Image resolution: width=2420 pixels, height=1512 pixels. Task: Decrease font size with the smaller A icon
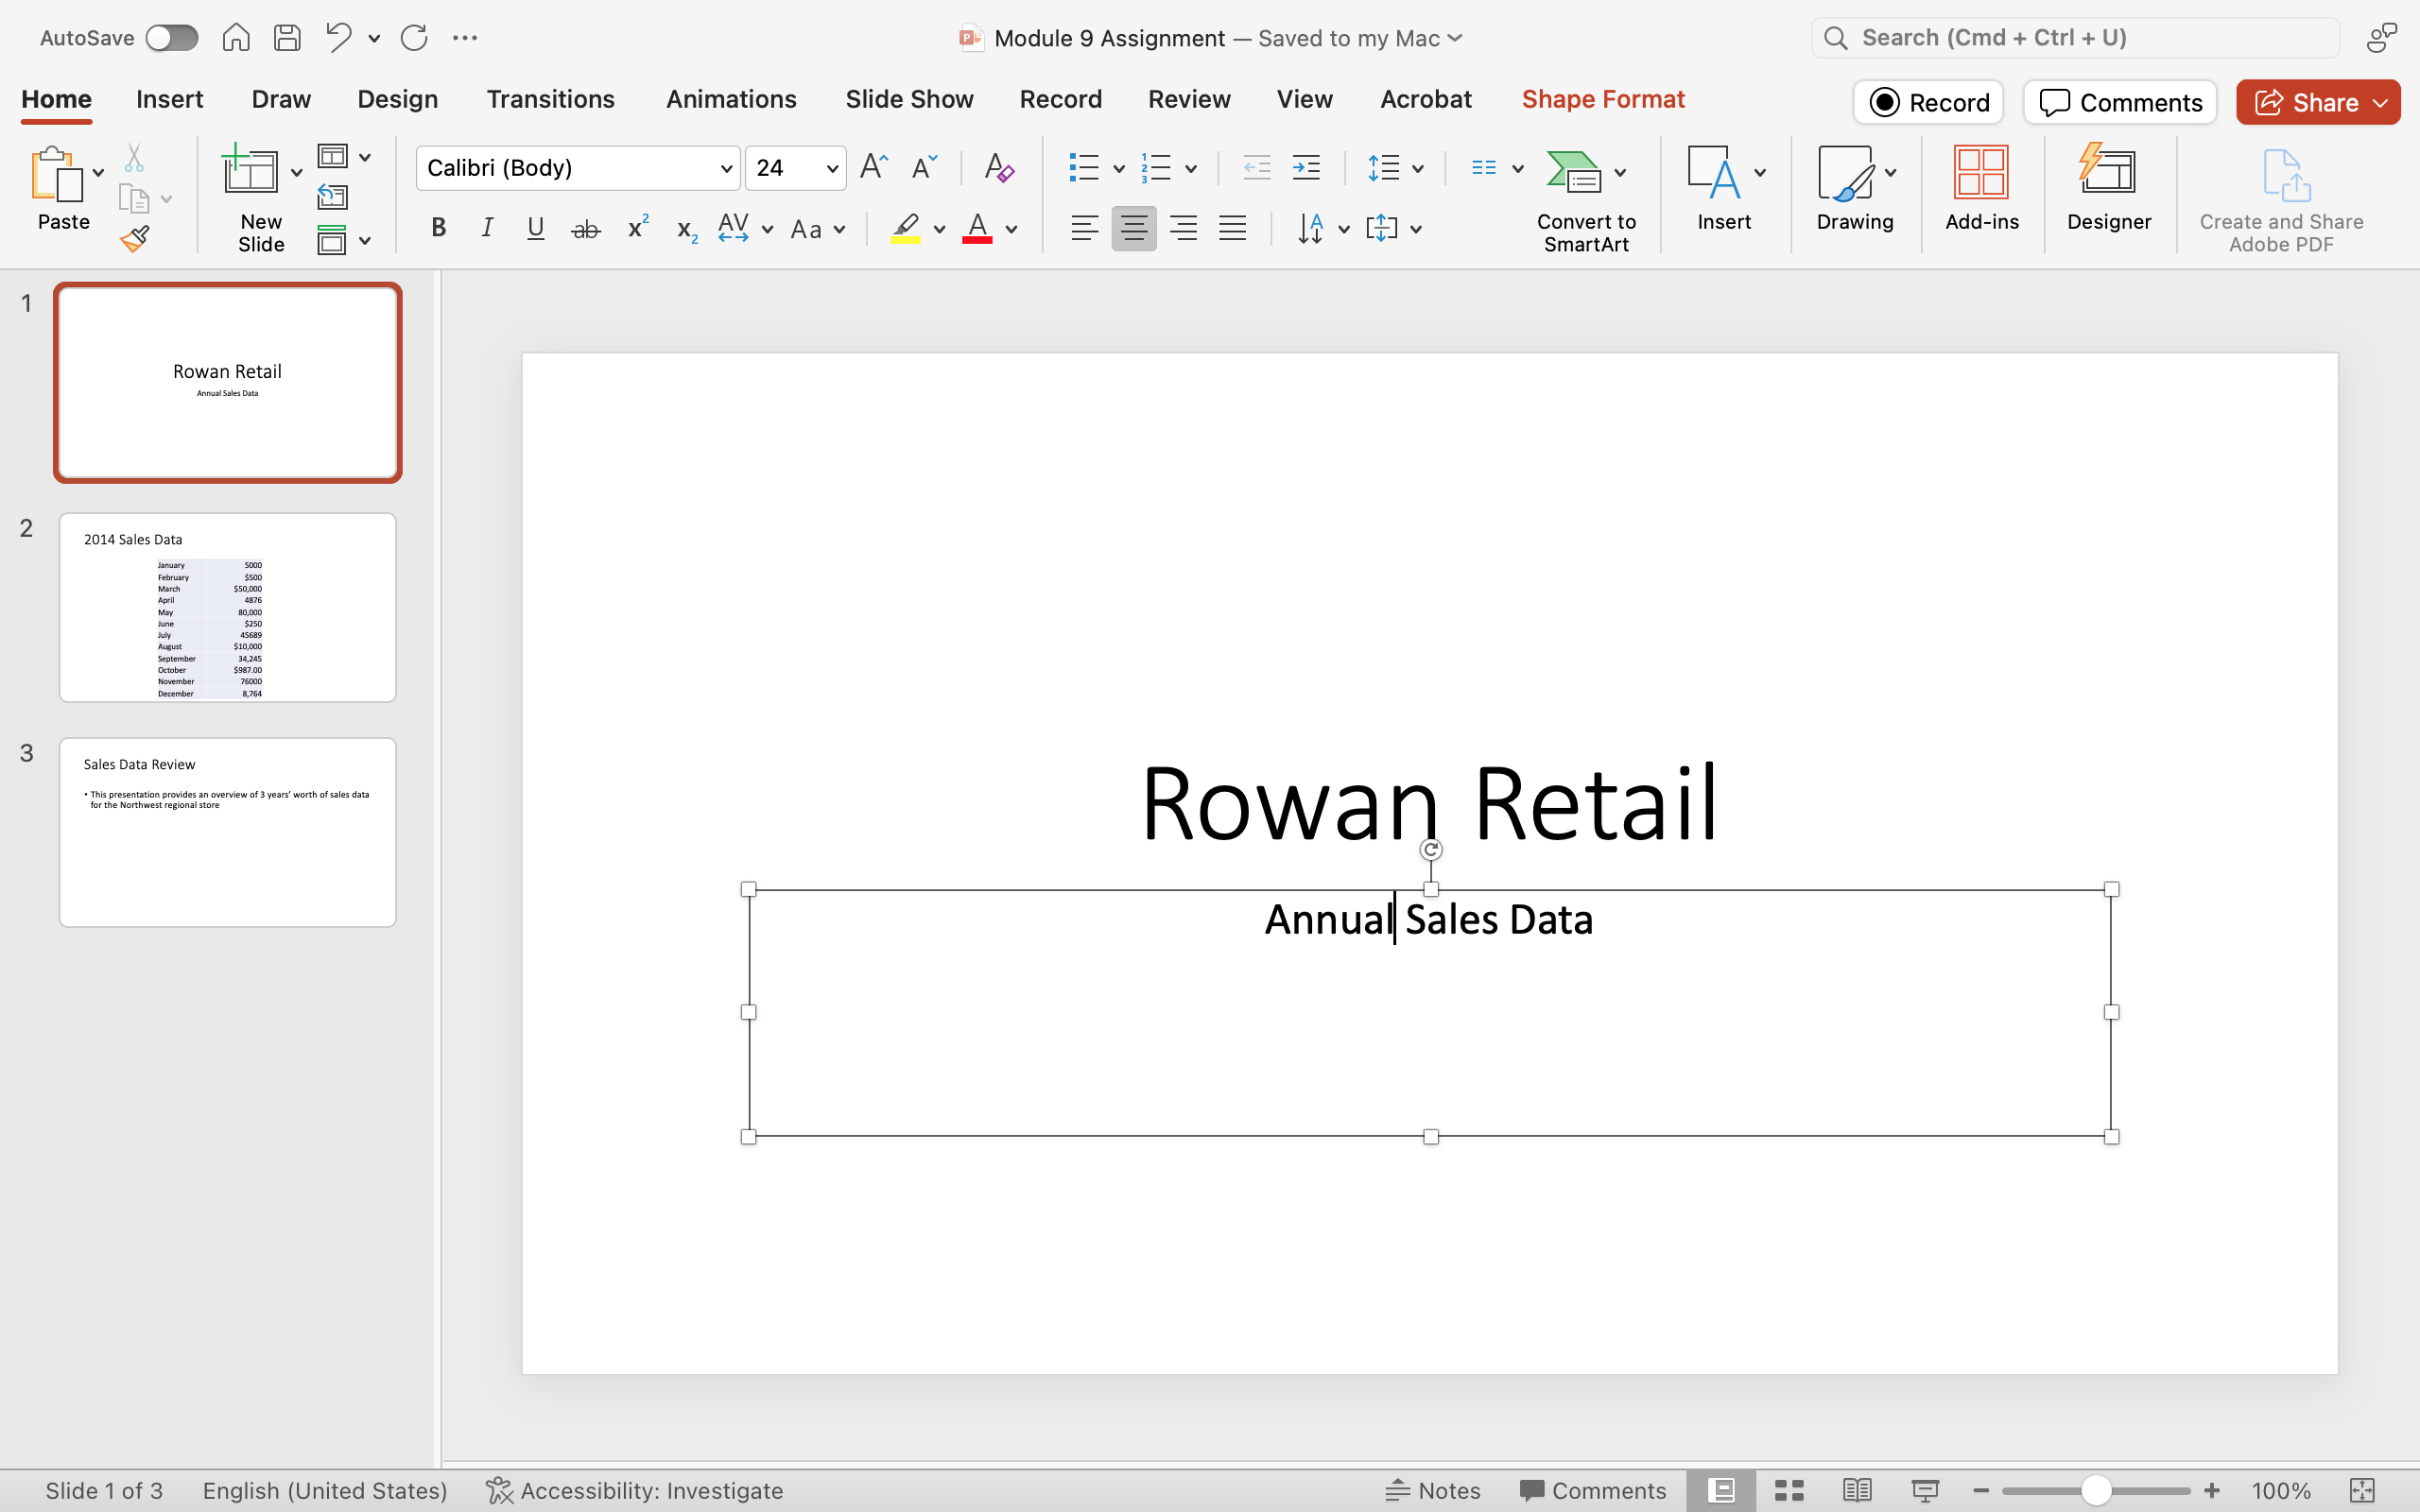click(923, 167)
